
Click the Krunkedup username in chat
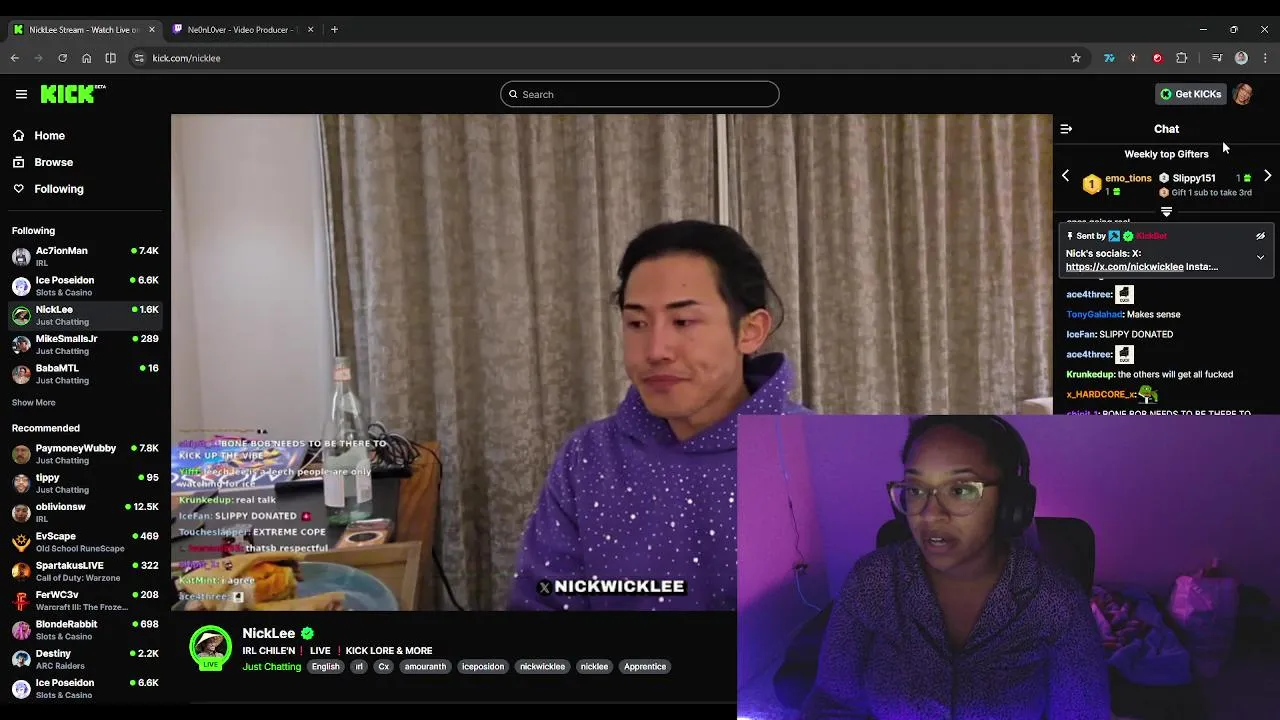1090,374
